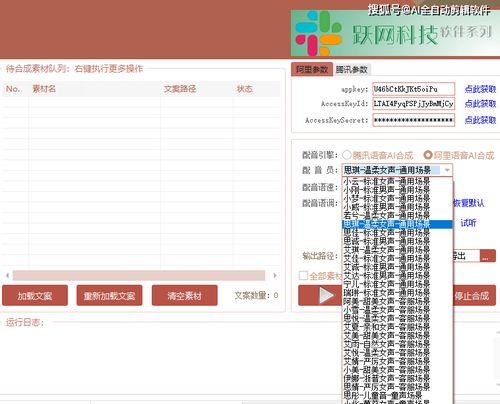Pick 思悦-温柔女声 customer service voice
500x404 pixels.
[397, 318]
